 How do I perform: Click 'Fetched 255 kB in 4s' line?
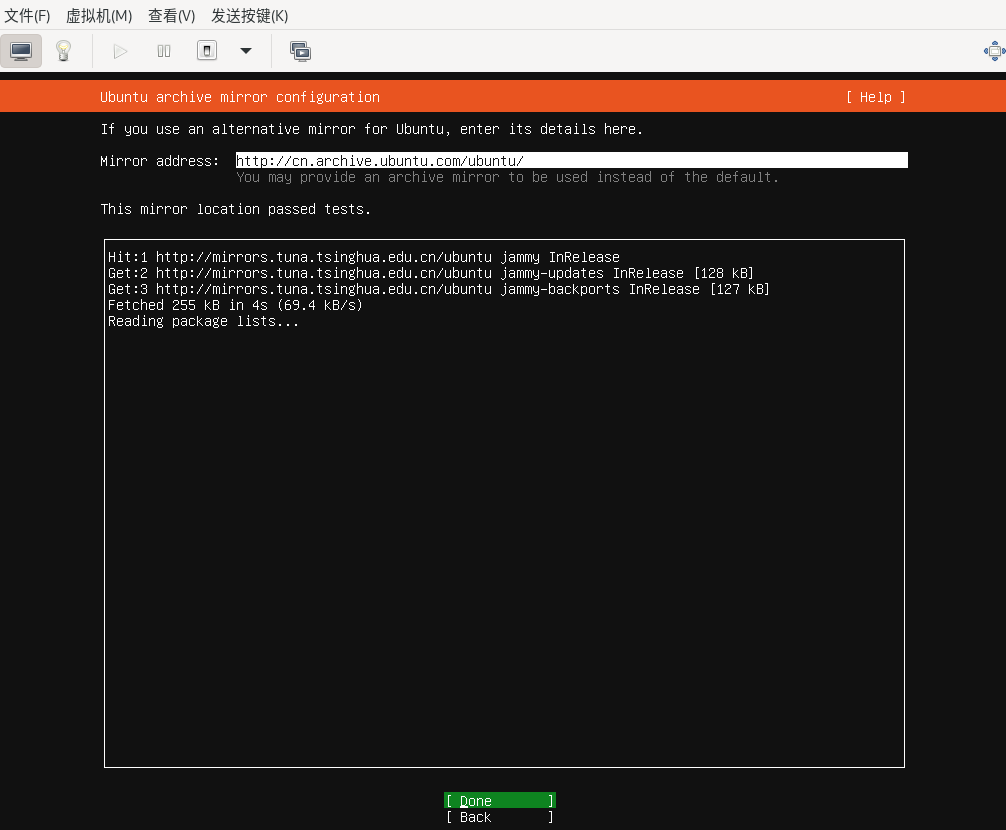(x=235, y=305)
